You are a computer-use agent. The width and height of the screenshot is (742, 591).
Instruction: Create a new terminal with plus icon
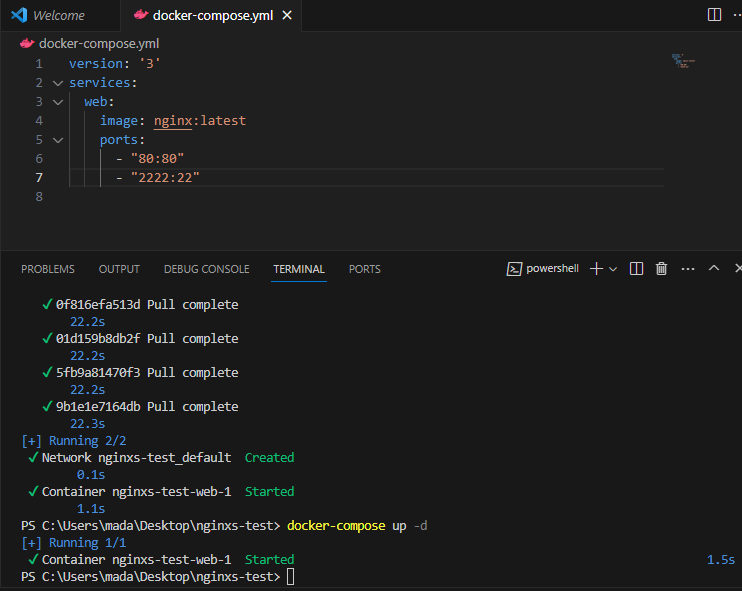(596, 269)
